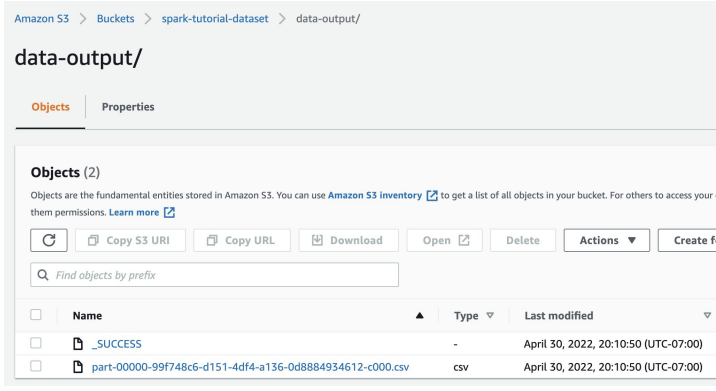
Task: Click the external link icon beside Learn more
Action: 169,212
